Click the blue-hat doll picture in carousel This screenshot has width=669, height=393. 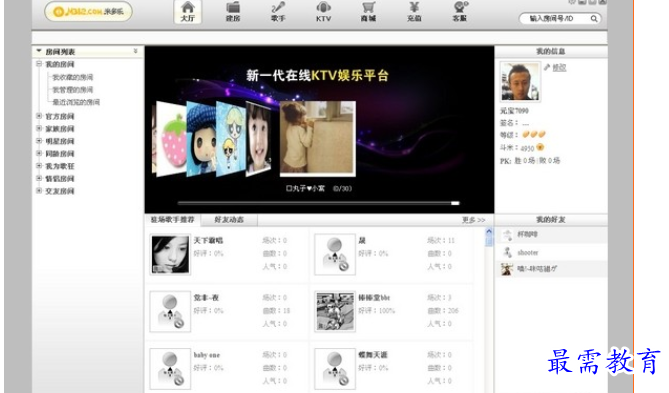coord(201,139)
